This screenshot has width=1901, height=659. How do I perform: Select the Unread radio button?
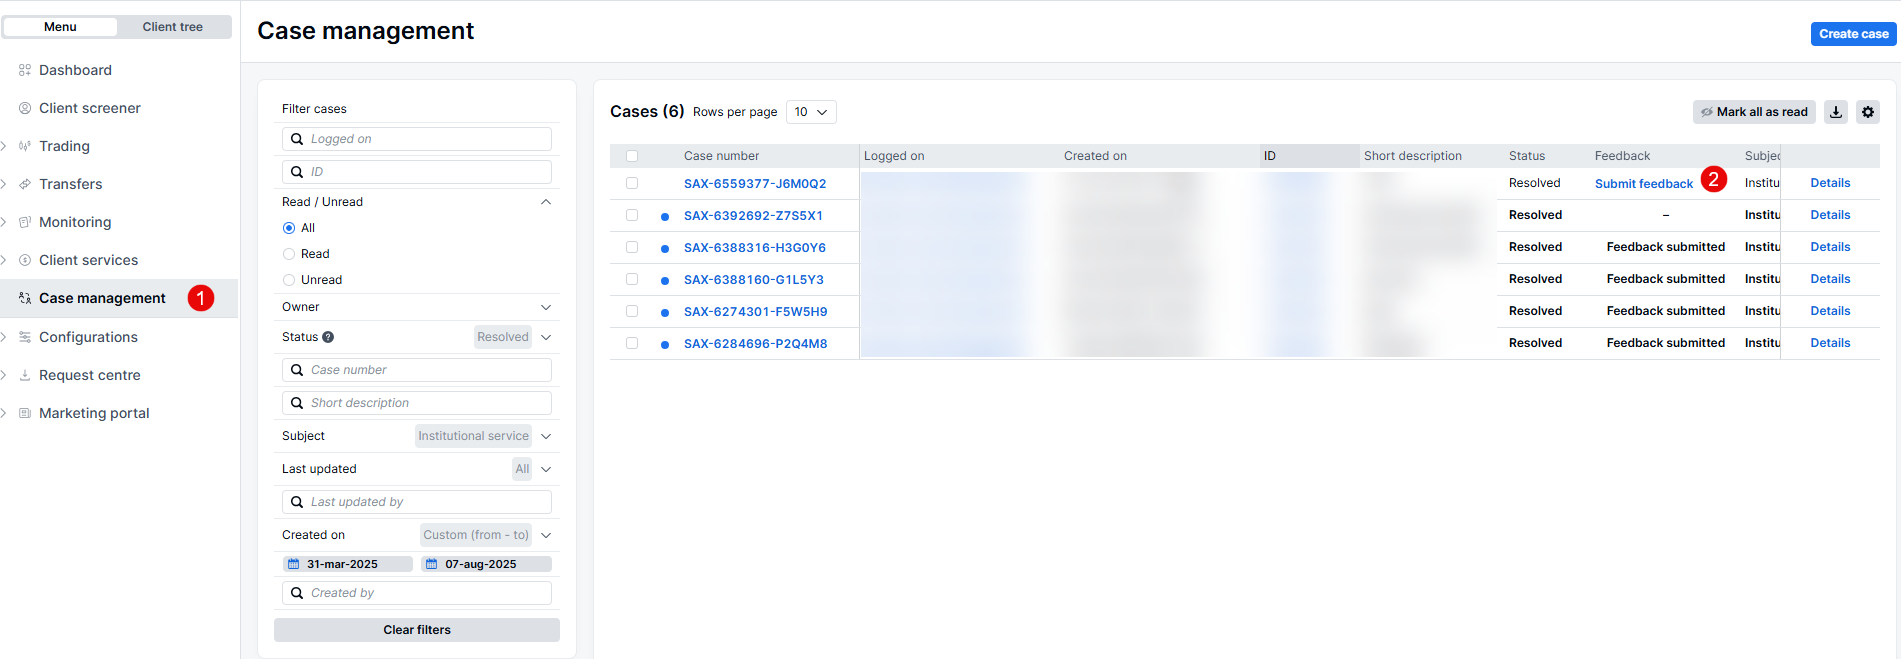point(289,280)
